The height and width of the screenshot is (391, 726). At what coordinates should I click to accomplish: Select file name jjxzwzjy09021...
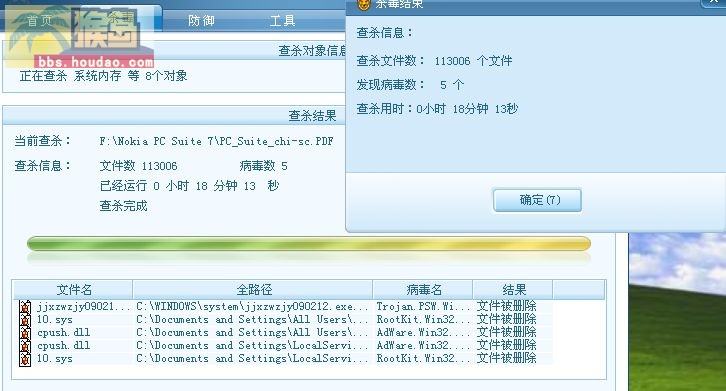pos(84,307)
